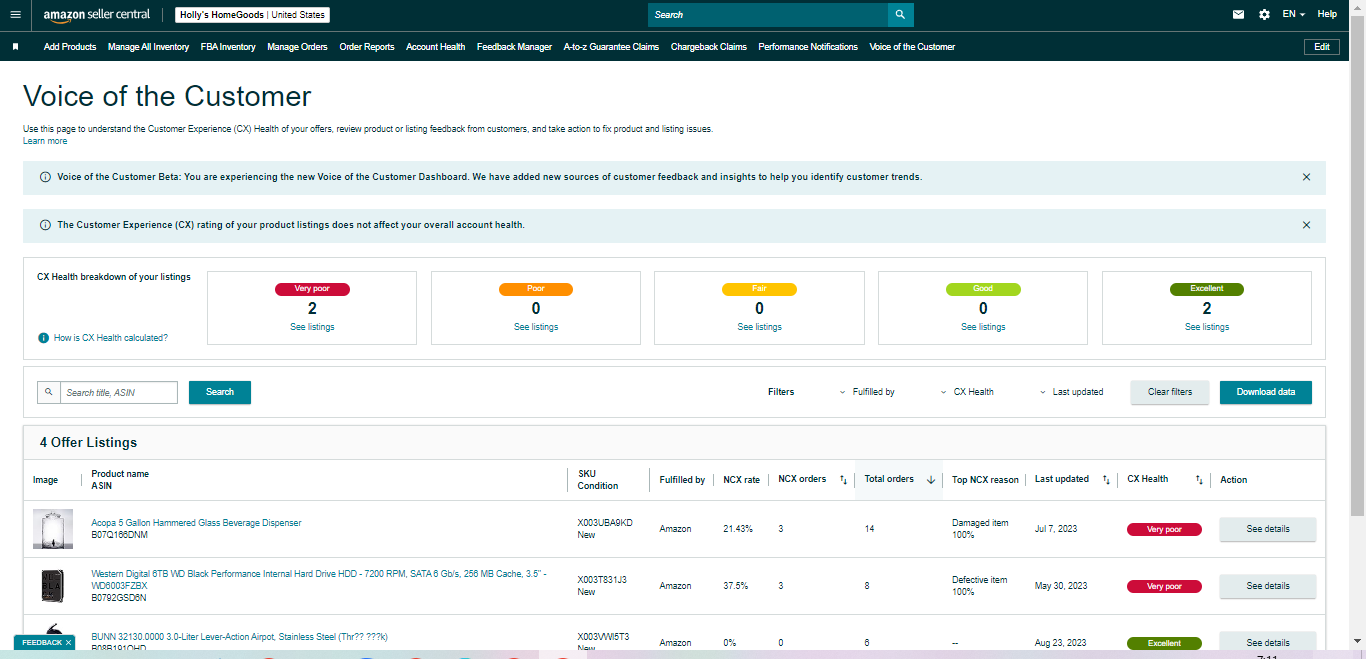
Task: Dismiss the CX rating account health banner
Action: [x=1306, y=225]
